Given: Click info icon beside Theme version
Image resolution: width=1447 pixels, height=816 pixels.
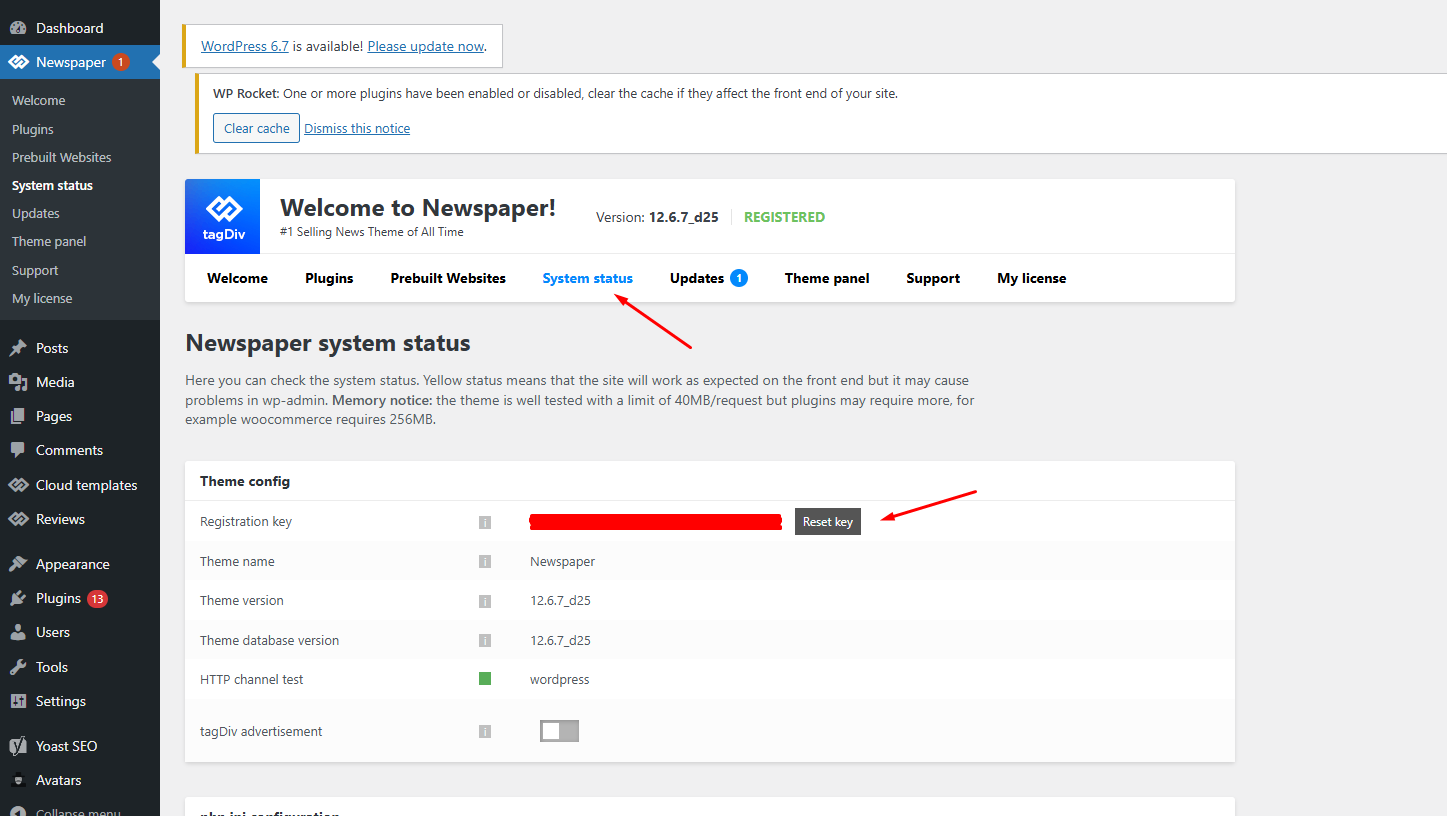Looking at the screenshot, I should click(485, 601).
